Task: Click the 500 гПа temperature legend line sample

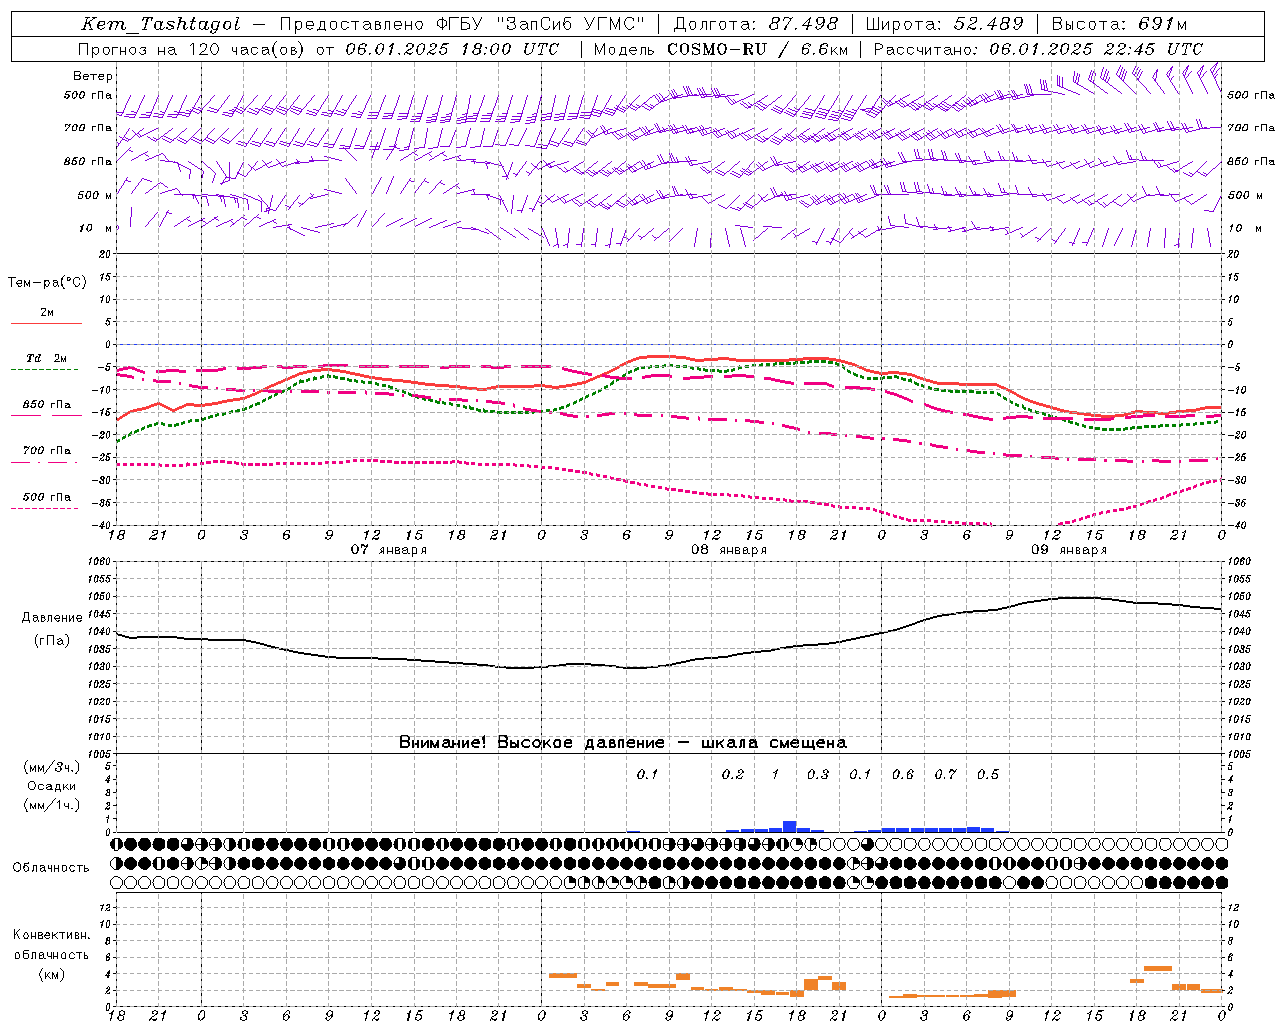Action: tap(45, 508)
